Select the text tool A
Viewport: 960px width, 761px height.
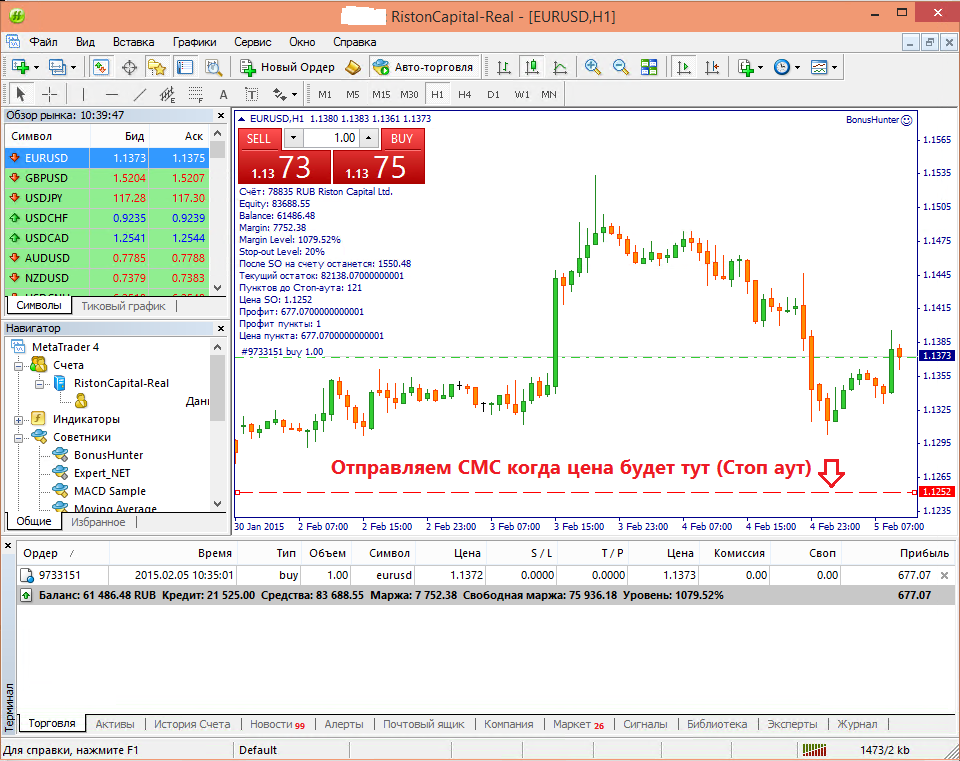pos(223,94)
